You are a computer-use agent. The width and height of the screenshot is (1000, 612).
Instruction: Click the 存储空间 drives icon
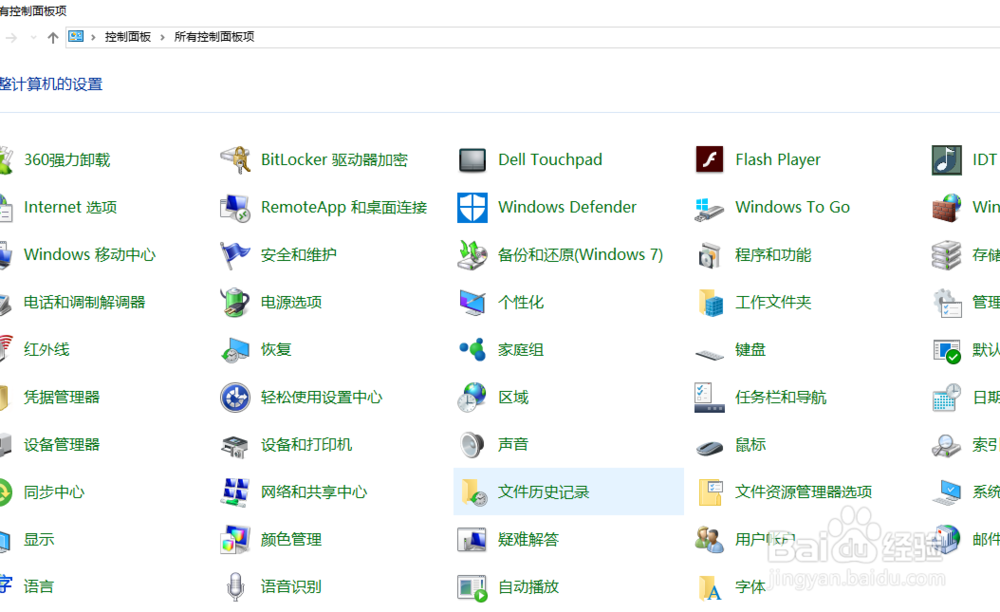pyautogui.click(x=946, y=255)
